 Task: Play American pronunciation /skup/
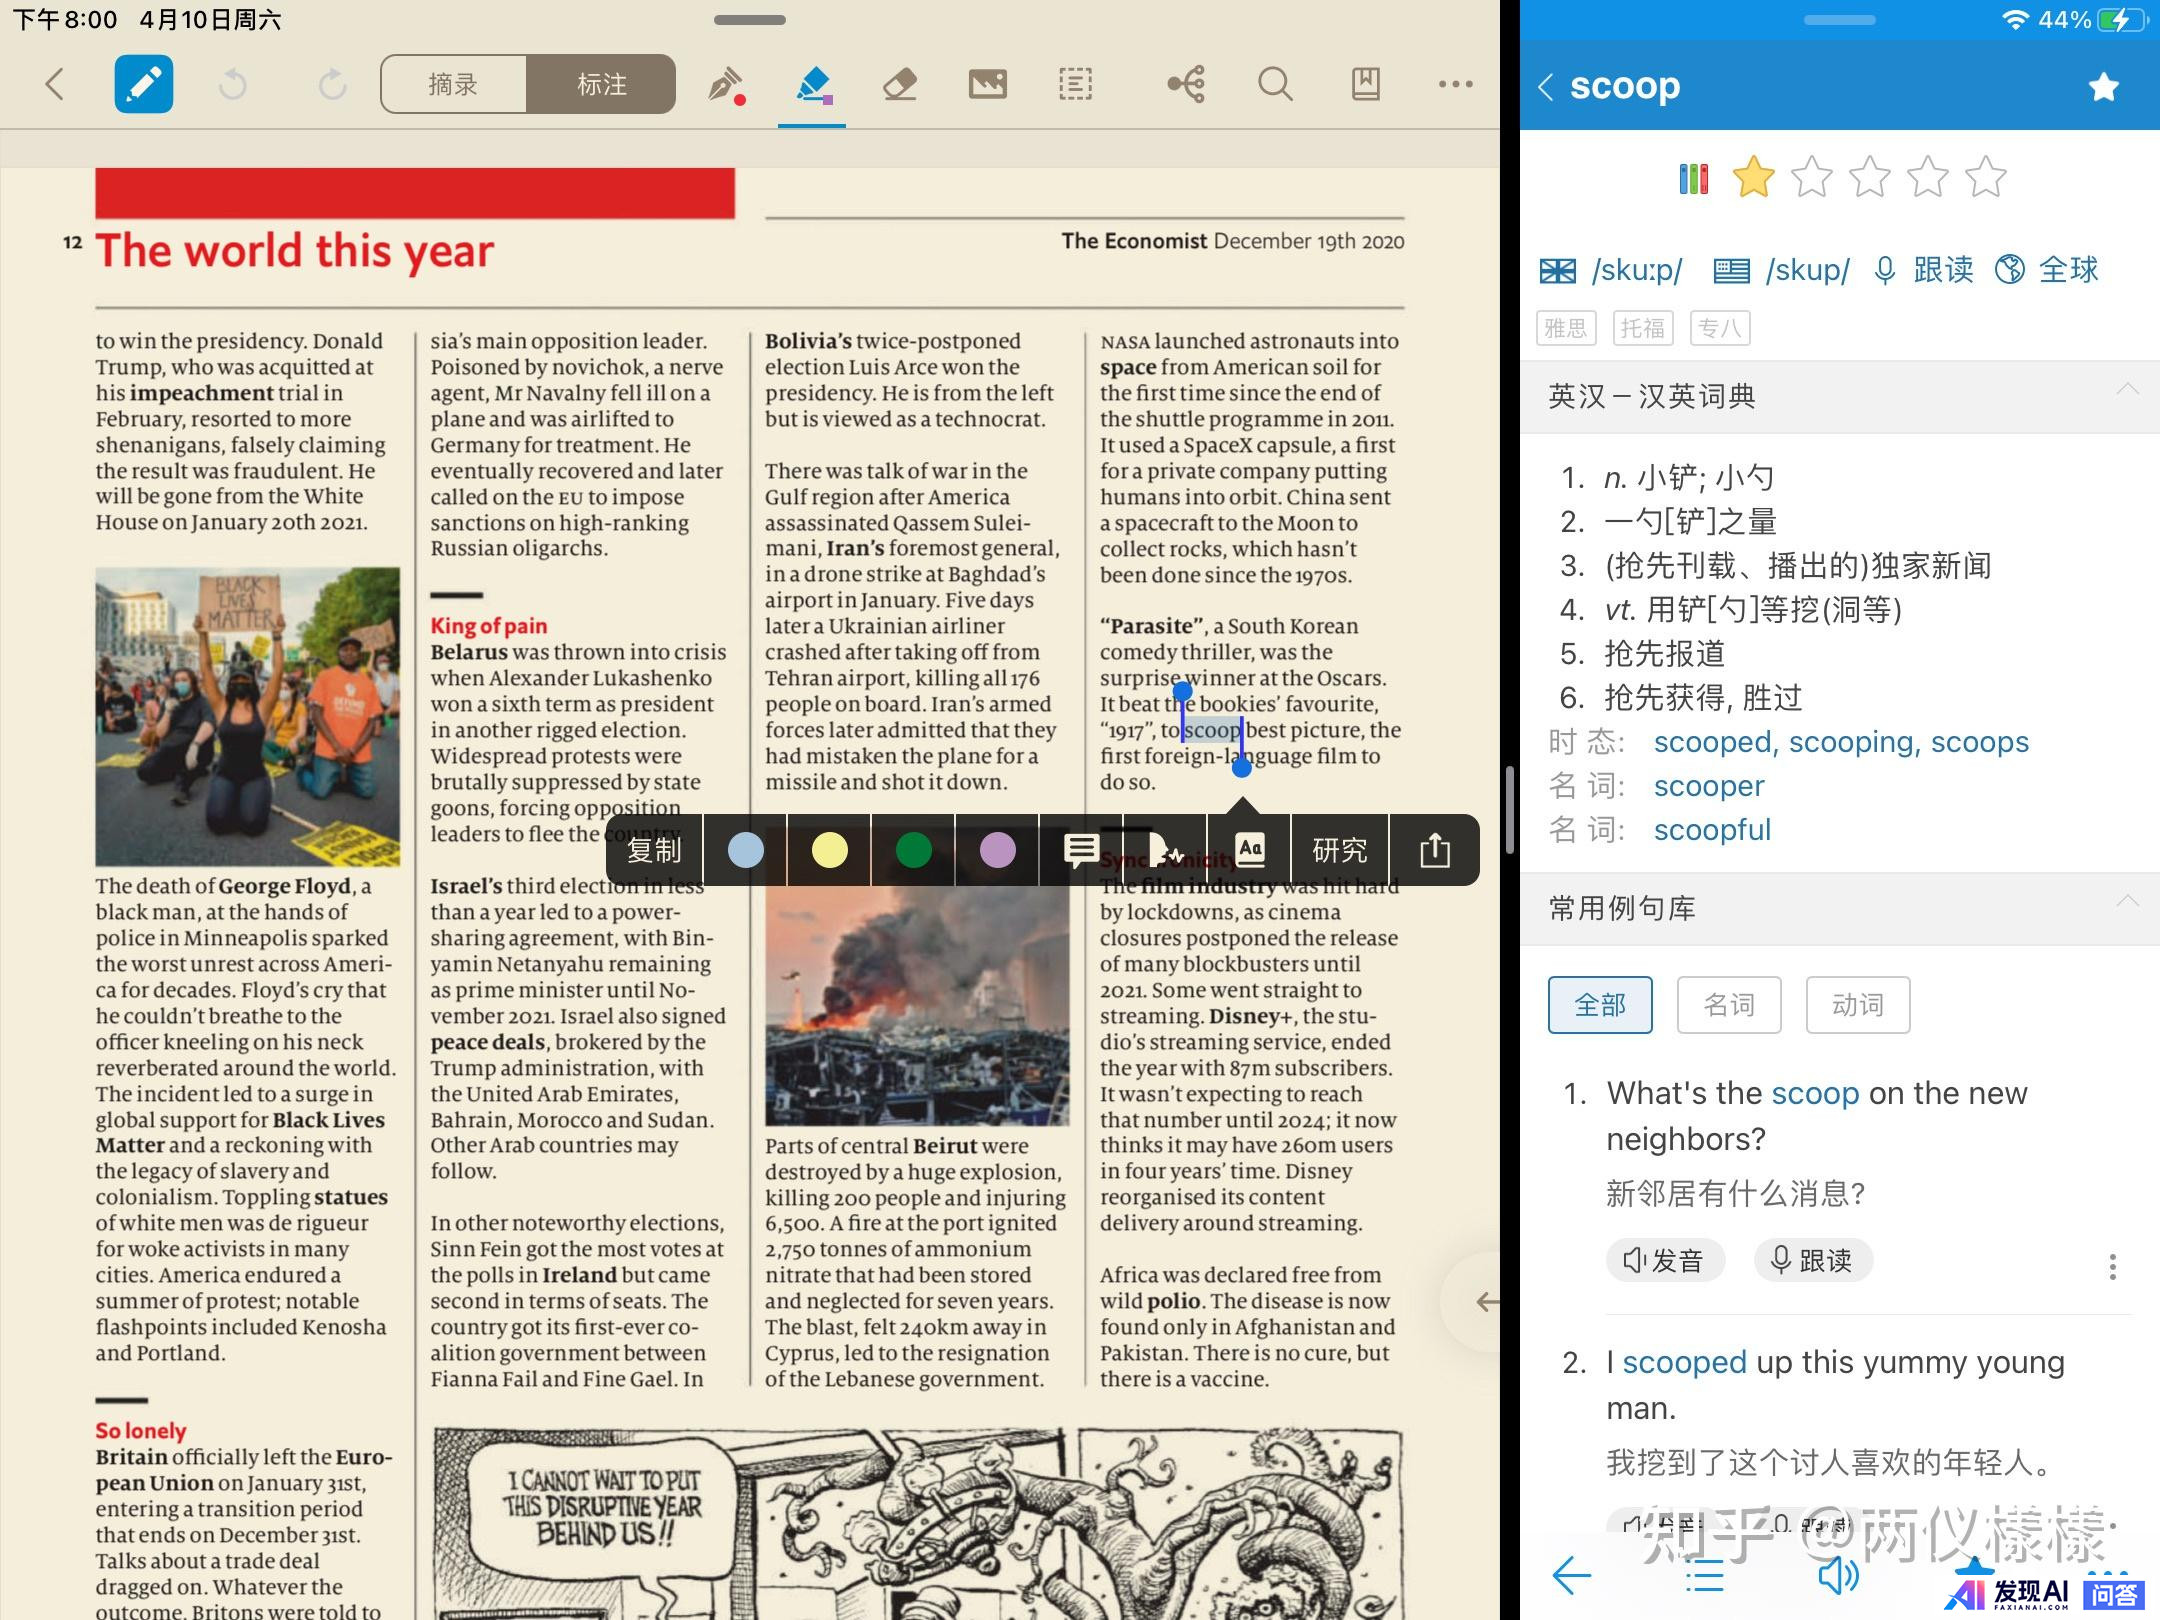[x=1782, y=270]
